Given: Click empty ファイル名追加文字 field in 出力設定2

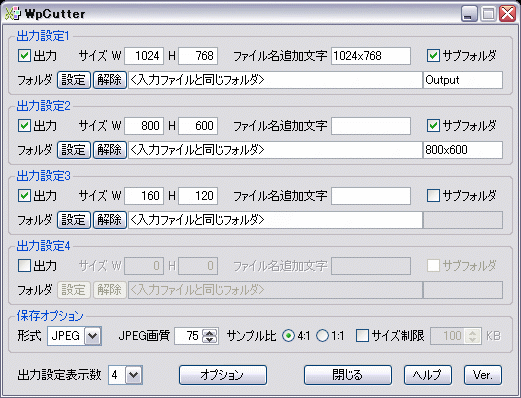Looking at the screenshot, I should coord(371,126).
